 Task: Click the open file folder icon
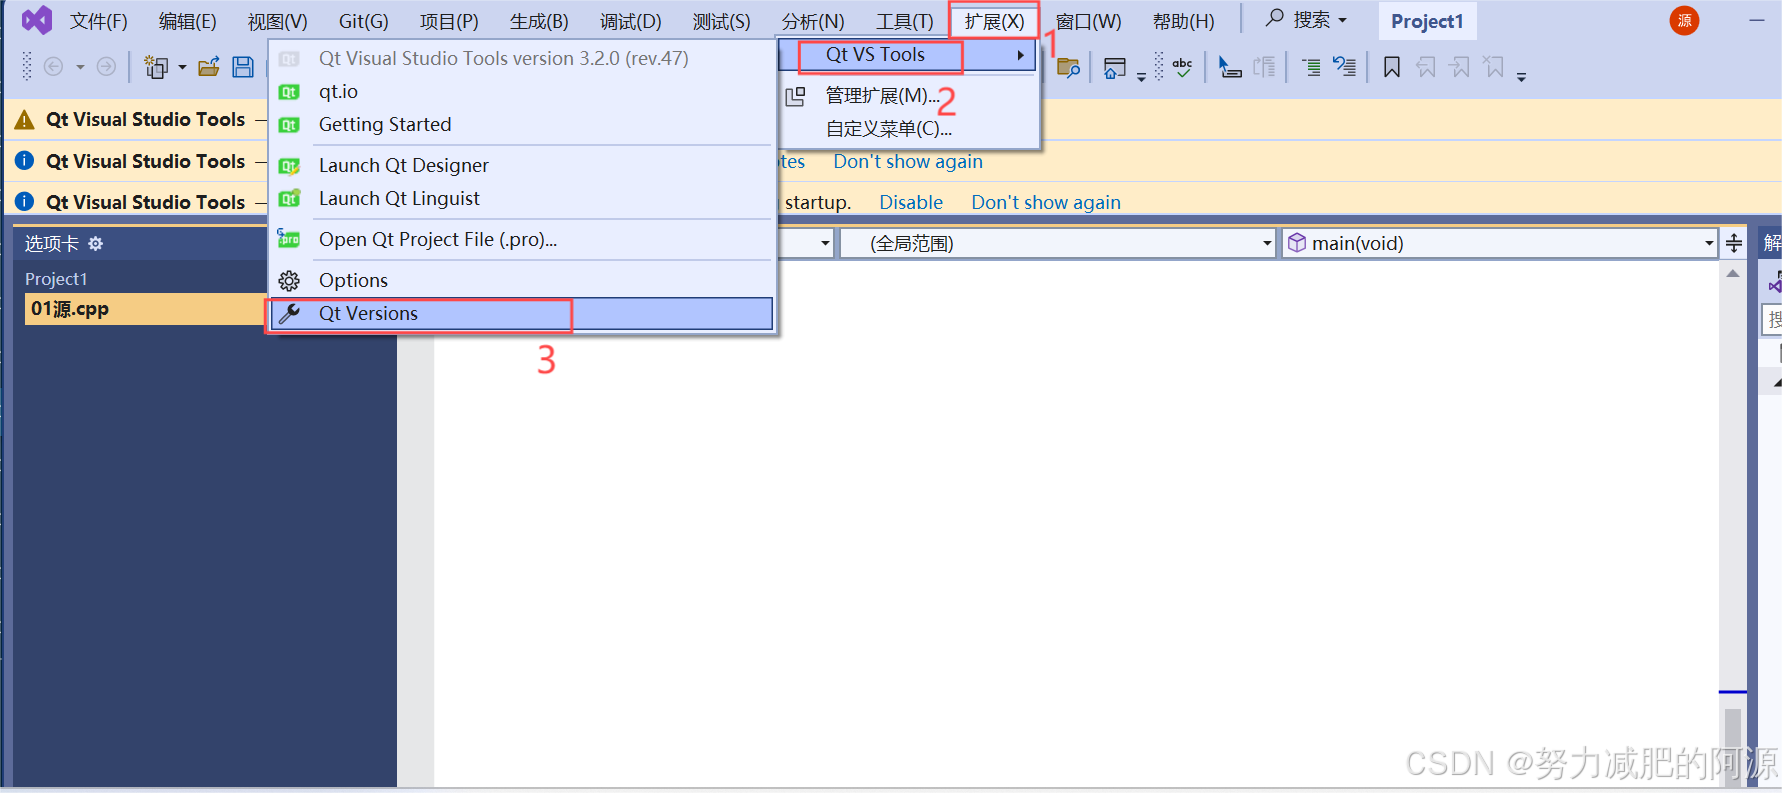[209, 67]
